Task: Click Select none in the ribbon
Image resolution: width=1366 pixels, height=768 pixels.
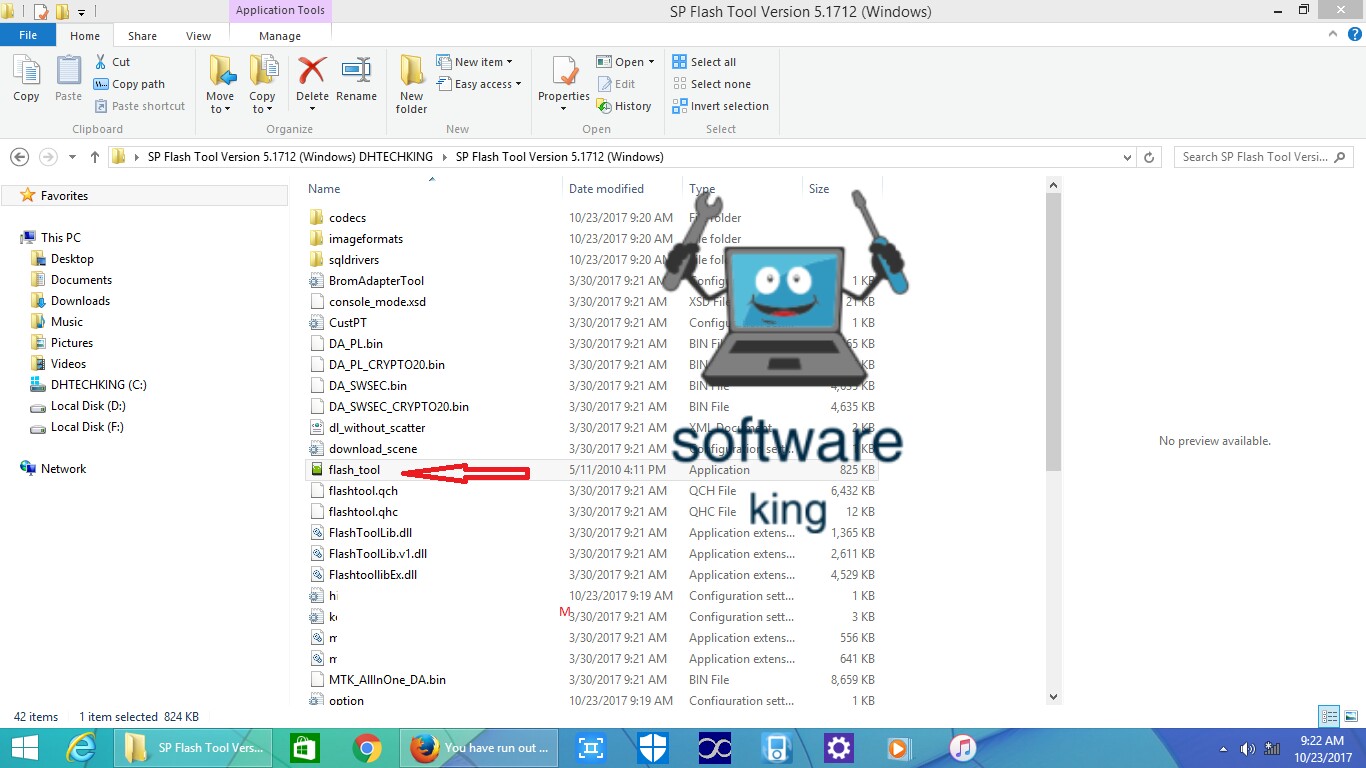Action: 711,84
